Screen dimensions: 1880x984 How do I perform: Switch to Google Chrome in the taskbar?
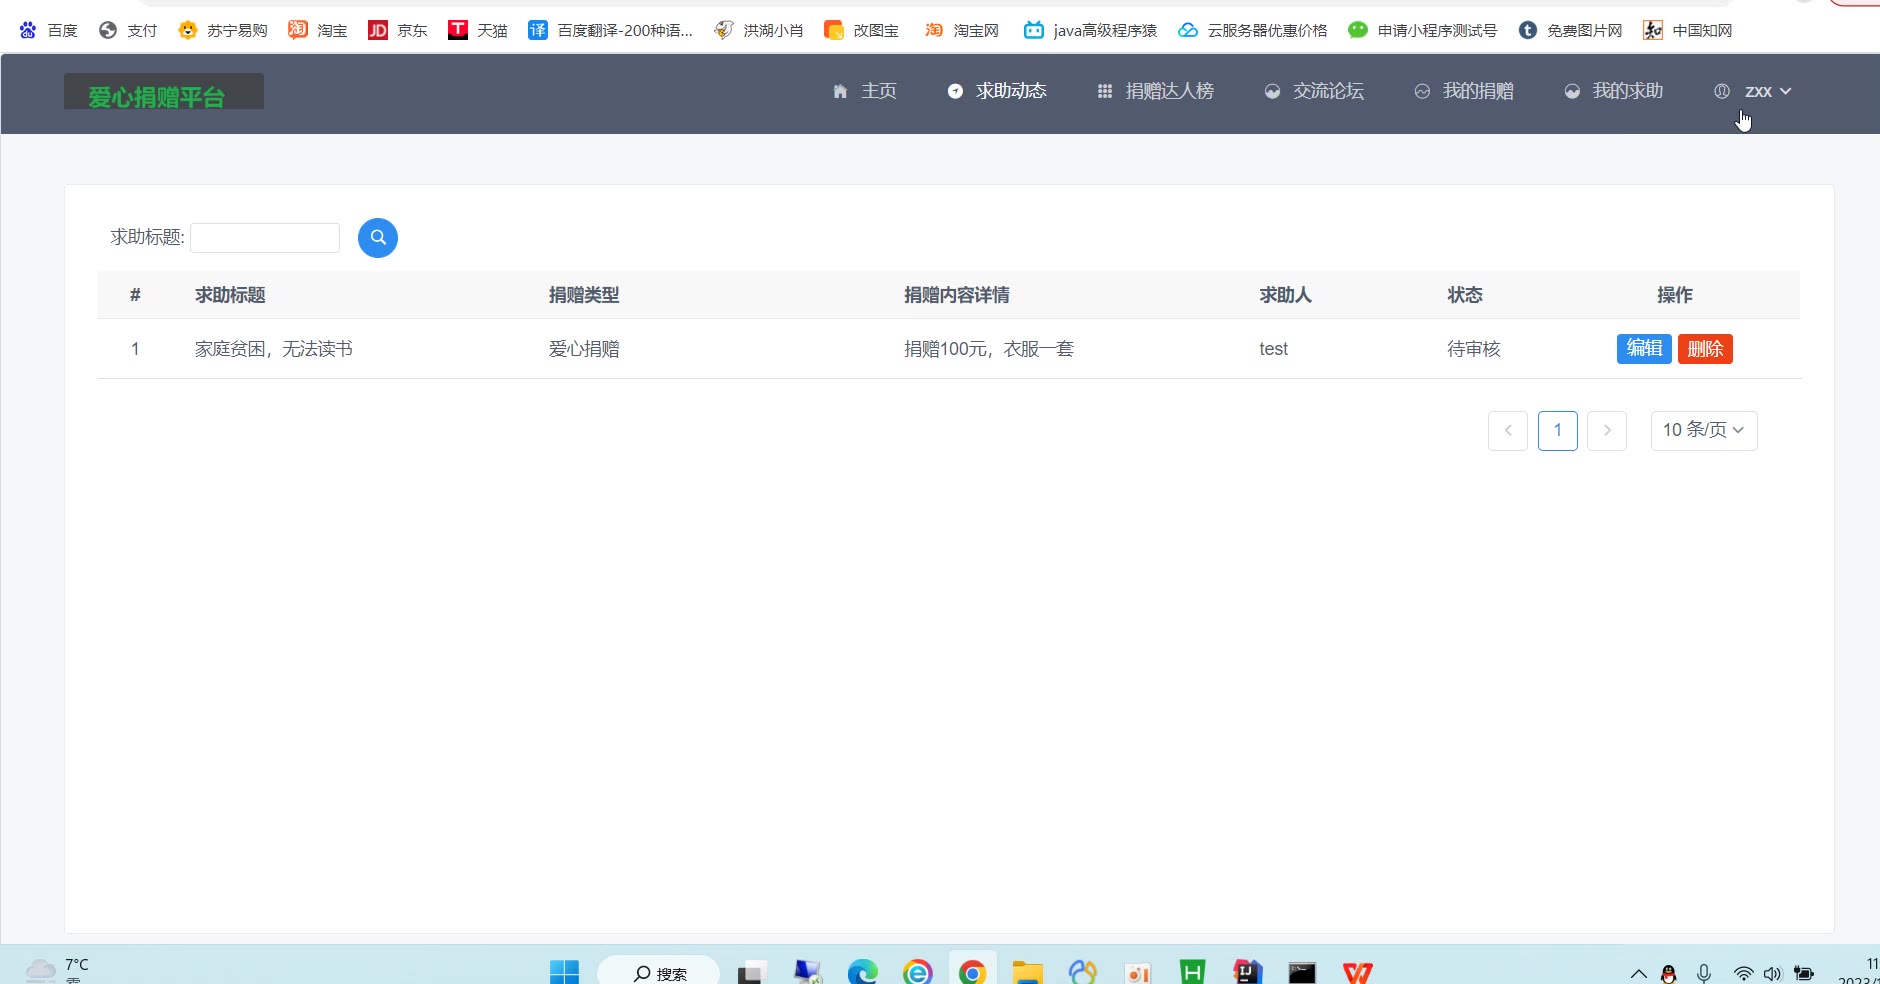point(972,972)
